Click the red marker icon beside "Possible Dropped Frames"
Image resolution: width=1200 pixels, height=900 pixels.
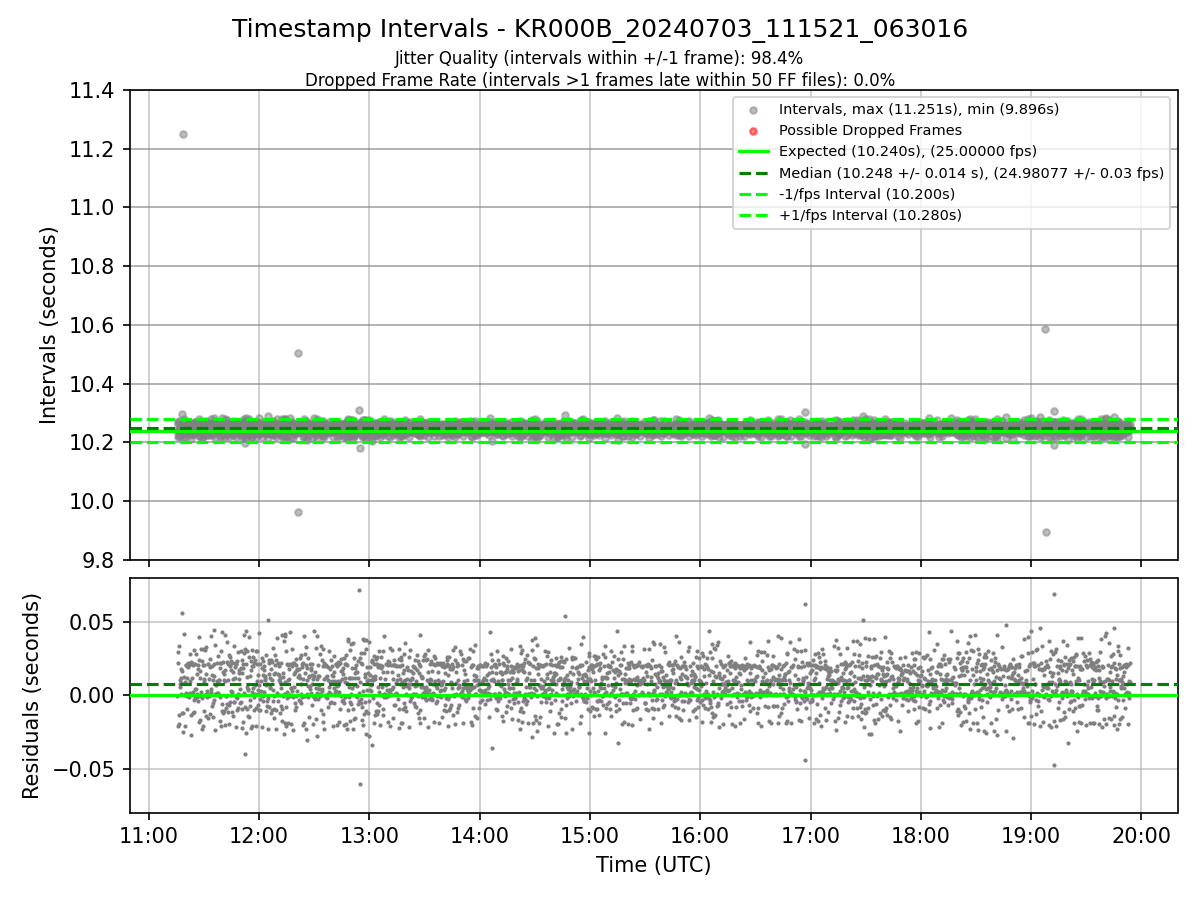coord(754,131)
